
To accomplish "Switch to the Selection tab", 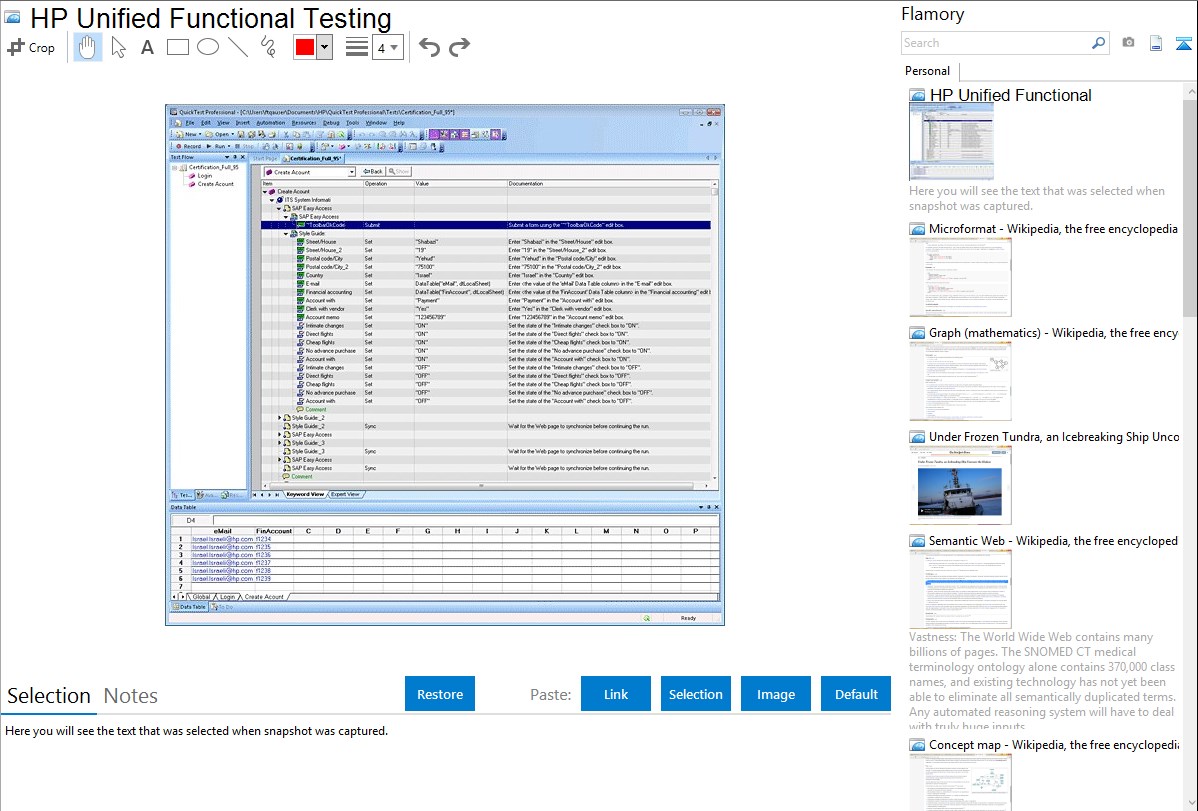I will (x=49, y=696).
